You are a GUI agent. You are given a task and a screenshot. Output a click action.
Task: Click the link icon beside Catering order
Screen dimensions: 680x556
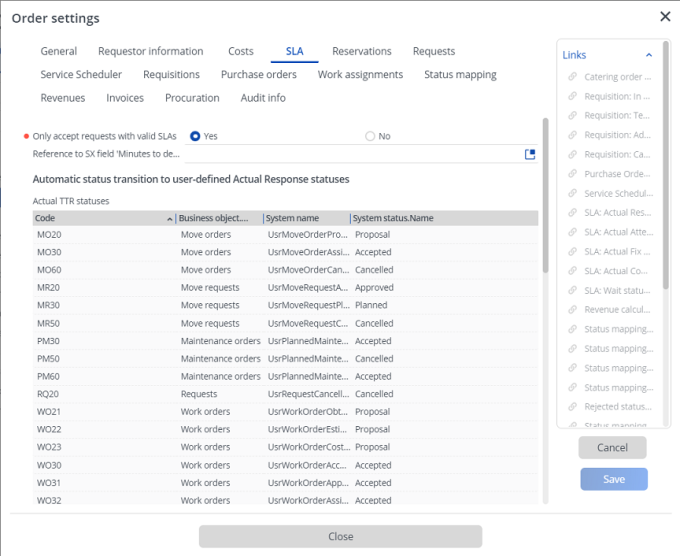pyautogui.click(x=572, y=77)
